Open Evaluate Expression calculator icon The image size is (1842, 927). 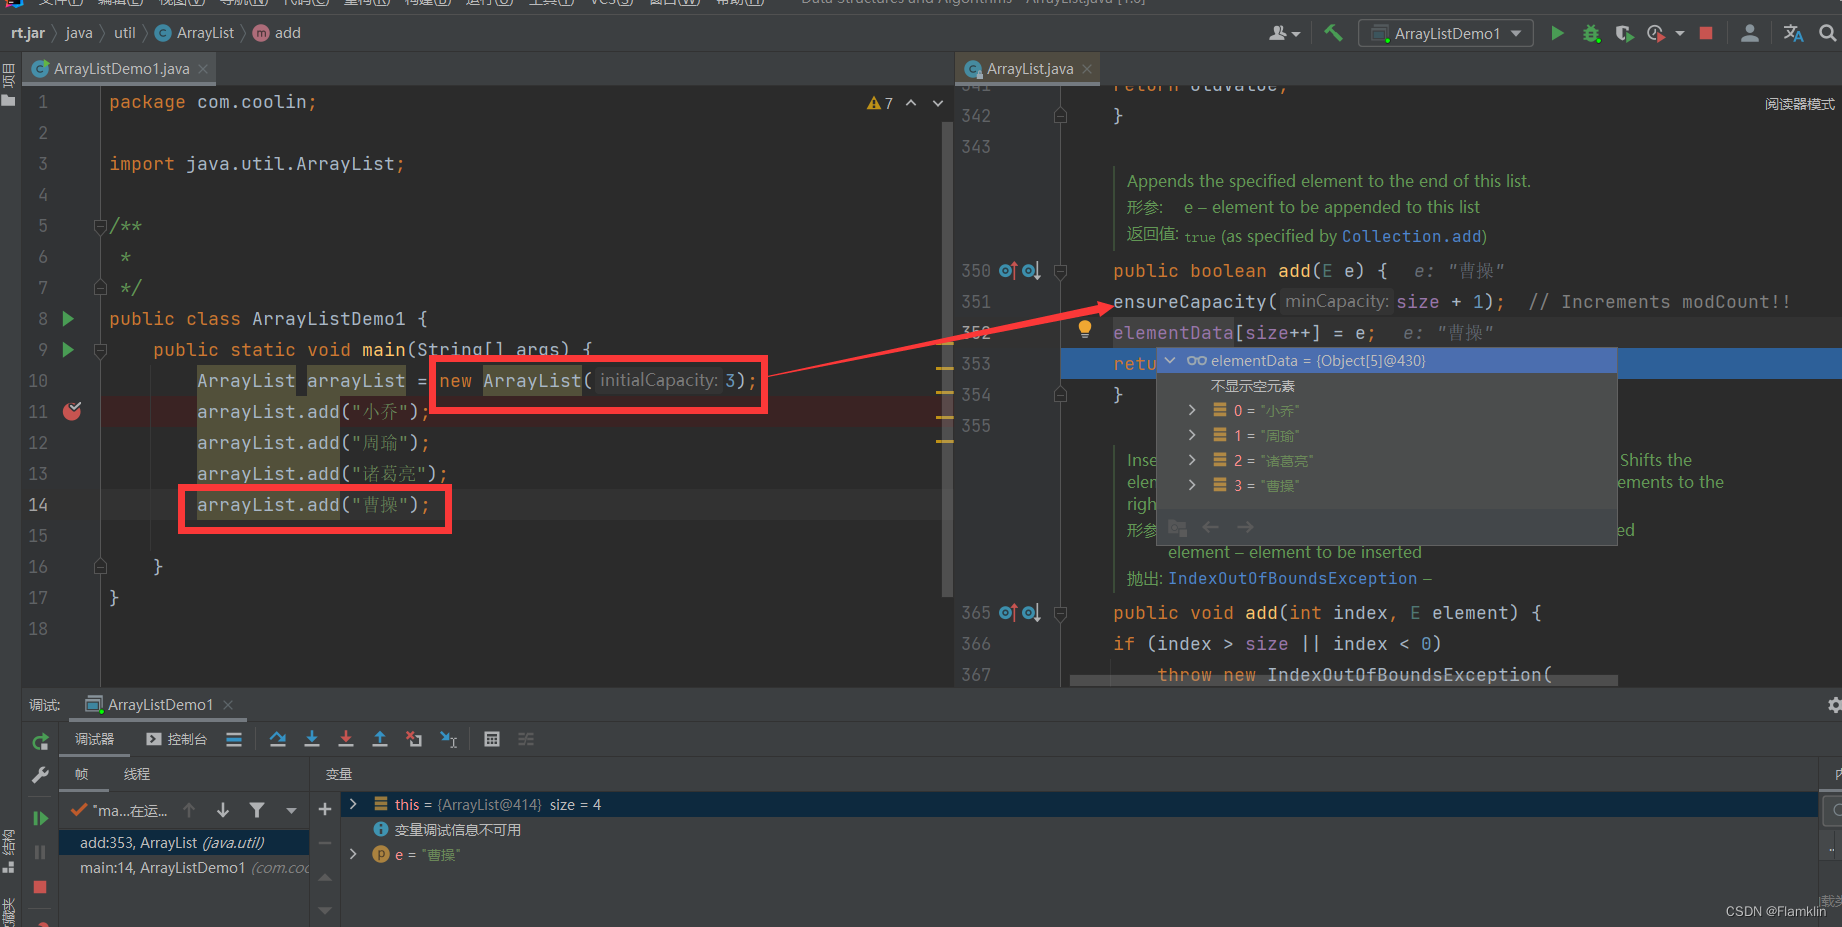(x=492, y=740)
